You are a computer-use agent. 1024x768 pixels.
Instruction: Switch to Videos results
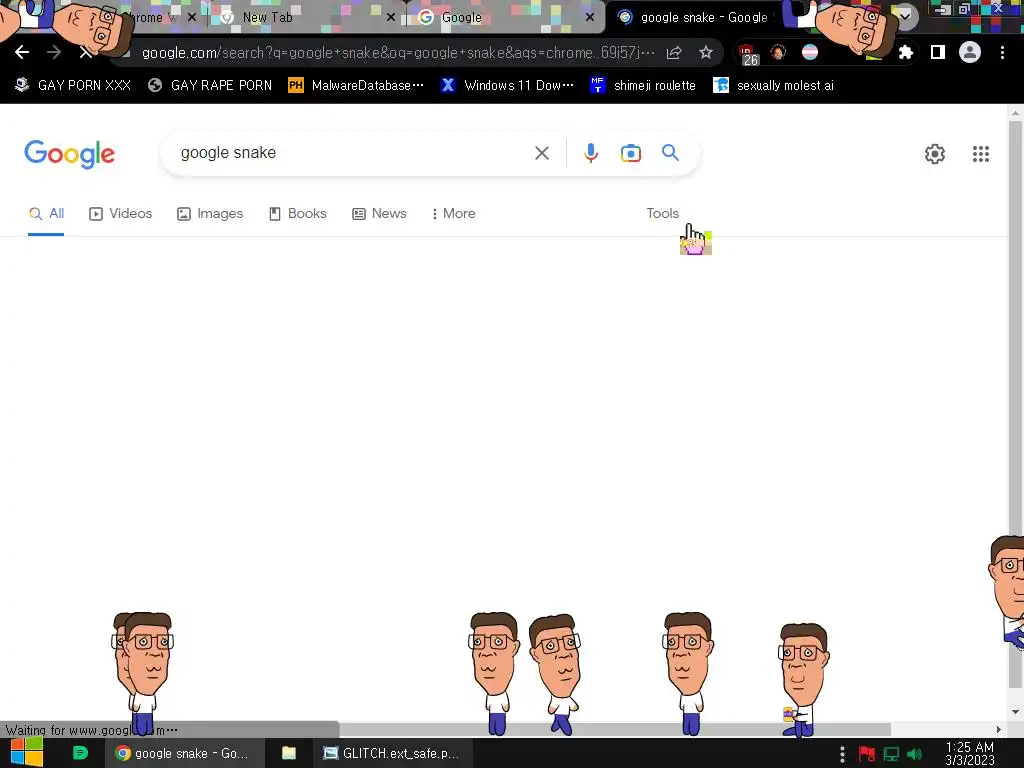click(120, 214)
